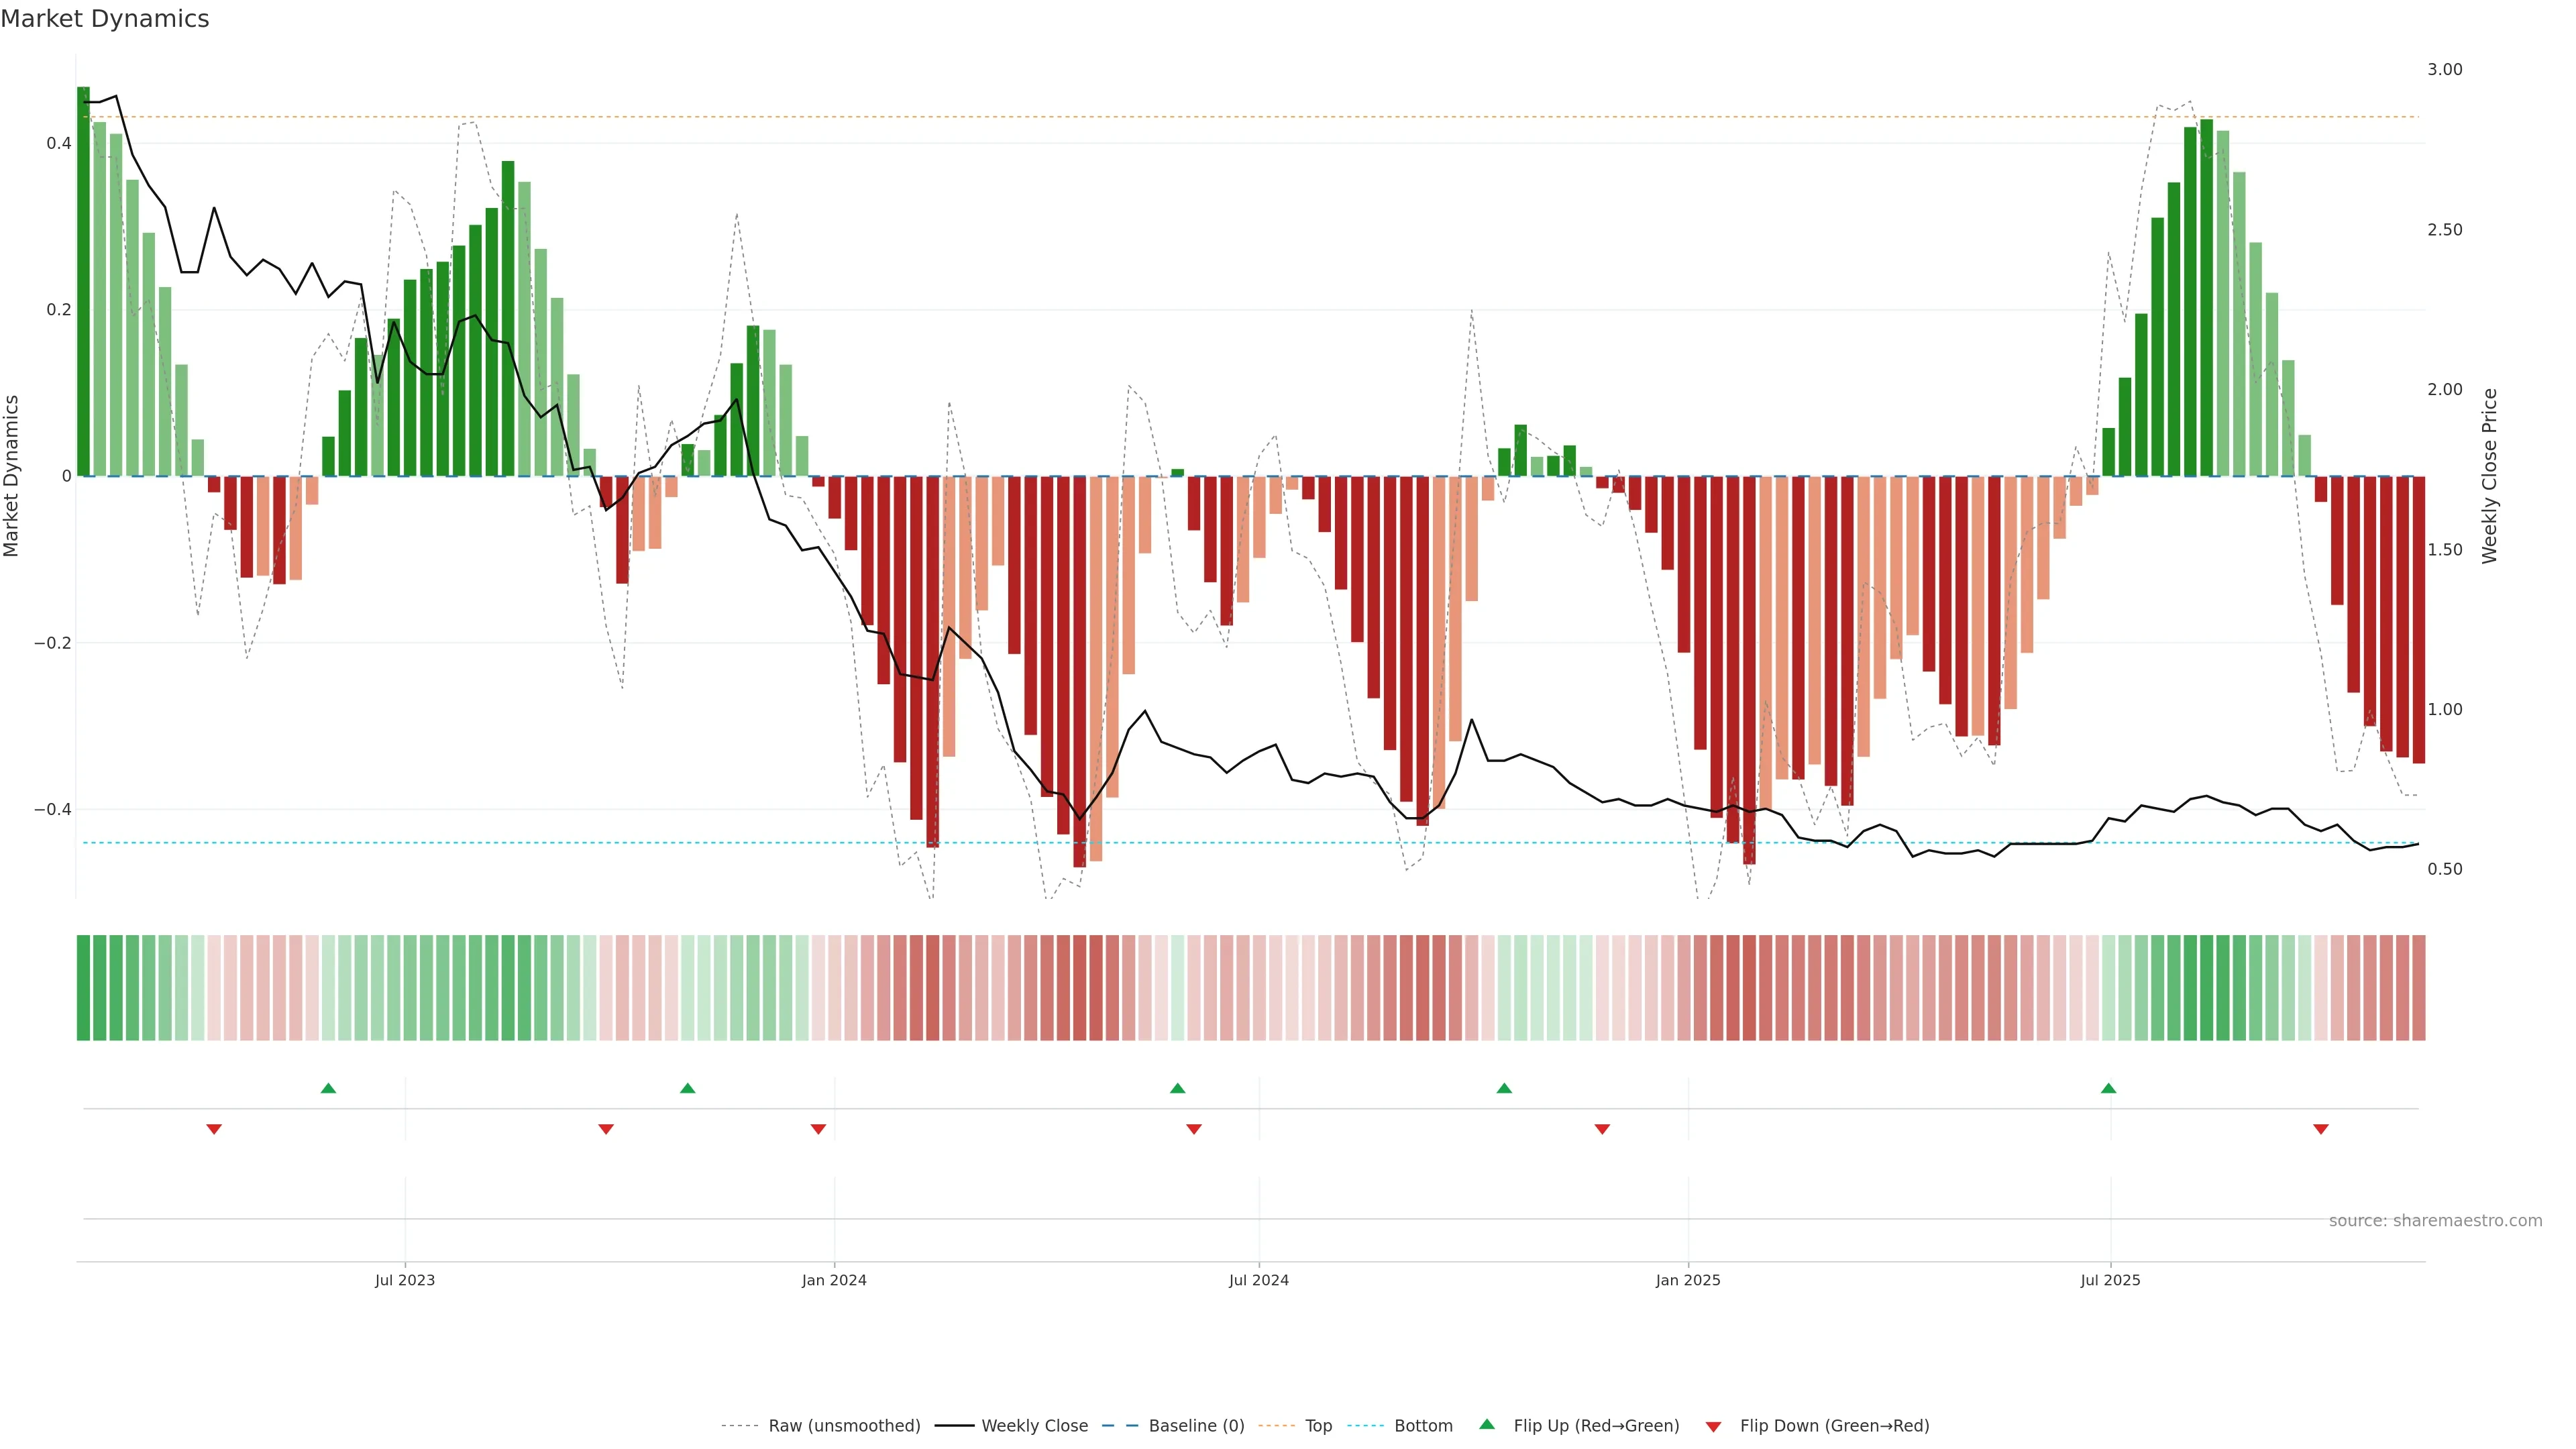
Task: Click the Flip Down red triangle legend icon
Action: (1713, 1426)
